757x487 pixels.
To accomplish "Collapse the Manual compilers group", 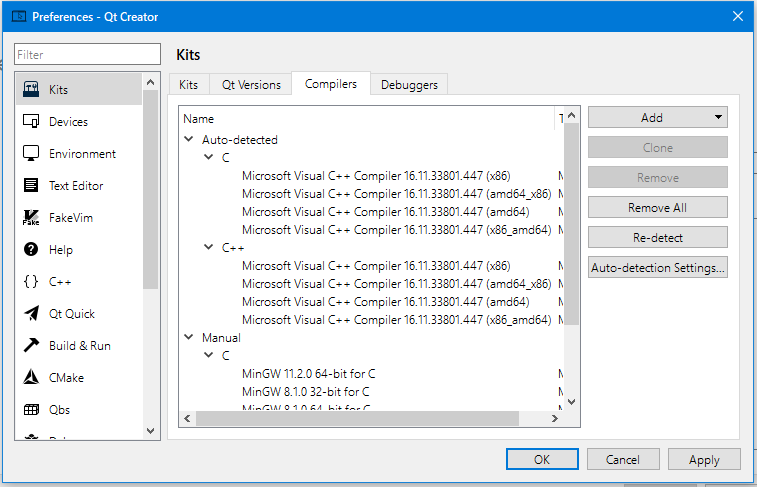I will click(189, 338).
